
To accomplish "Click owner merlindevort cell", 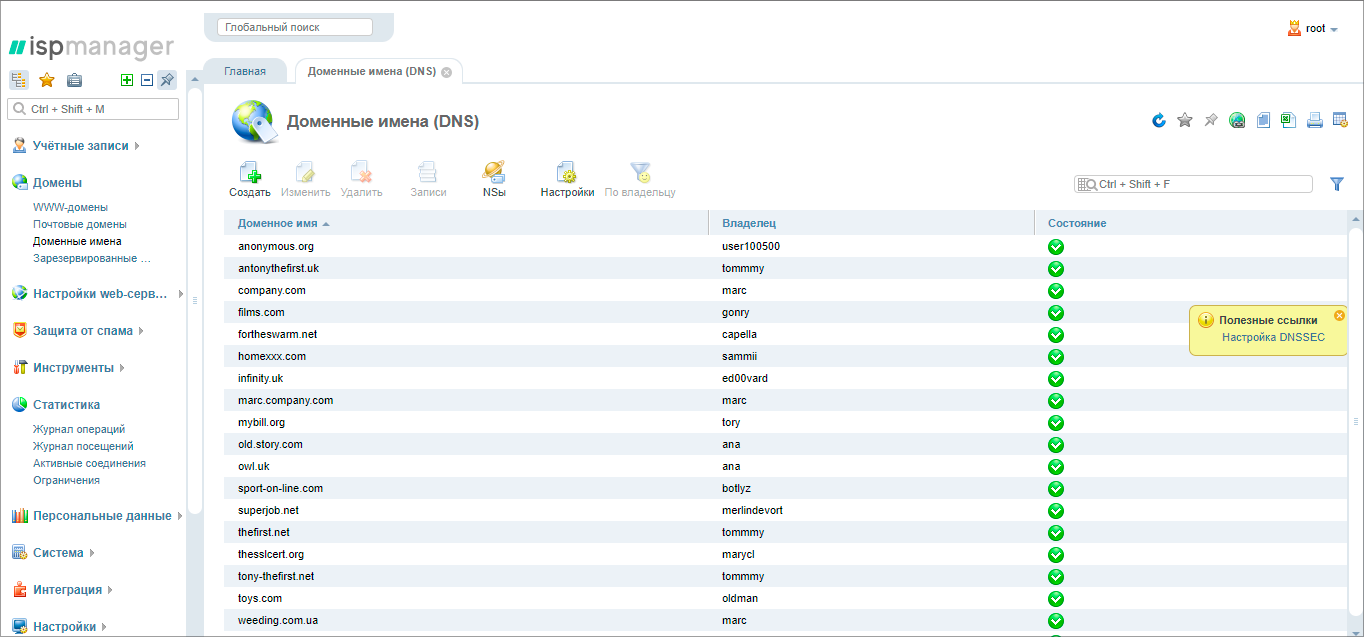I will tap(752, 510).
